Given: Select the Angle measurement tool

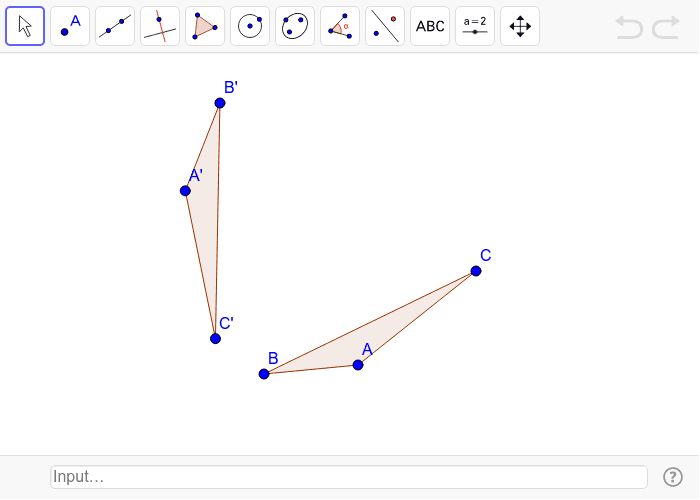Looking at the screenshot, I should point(340,26).
